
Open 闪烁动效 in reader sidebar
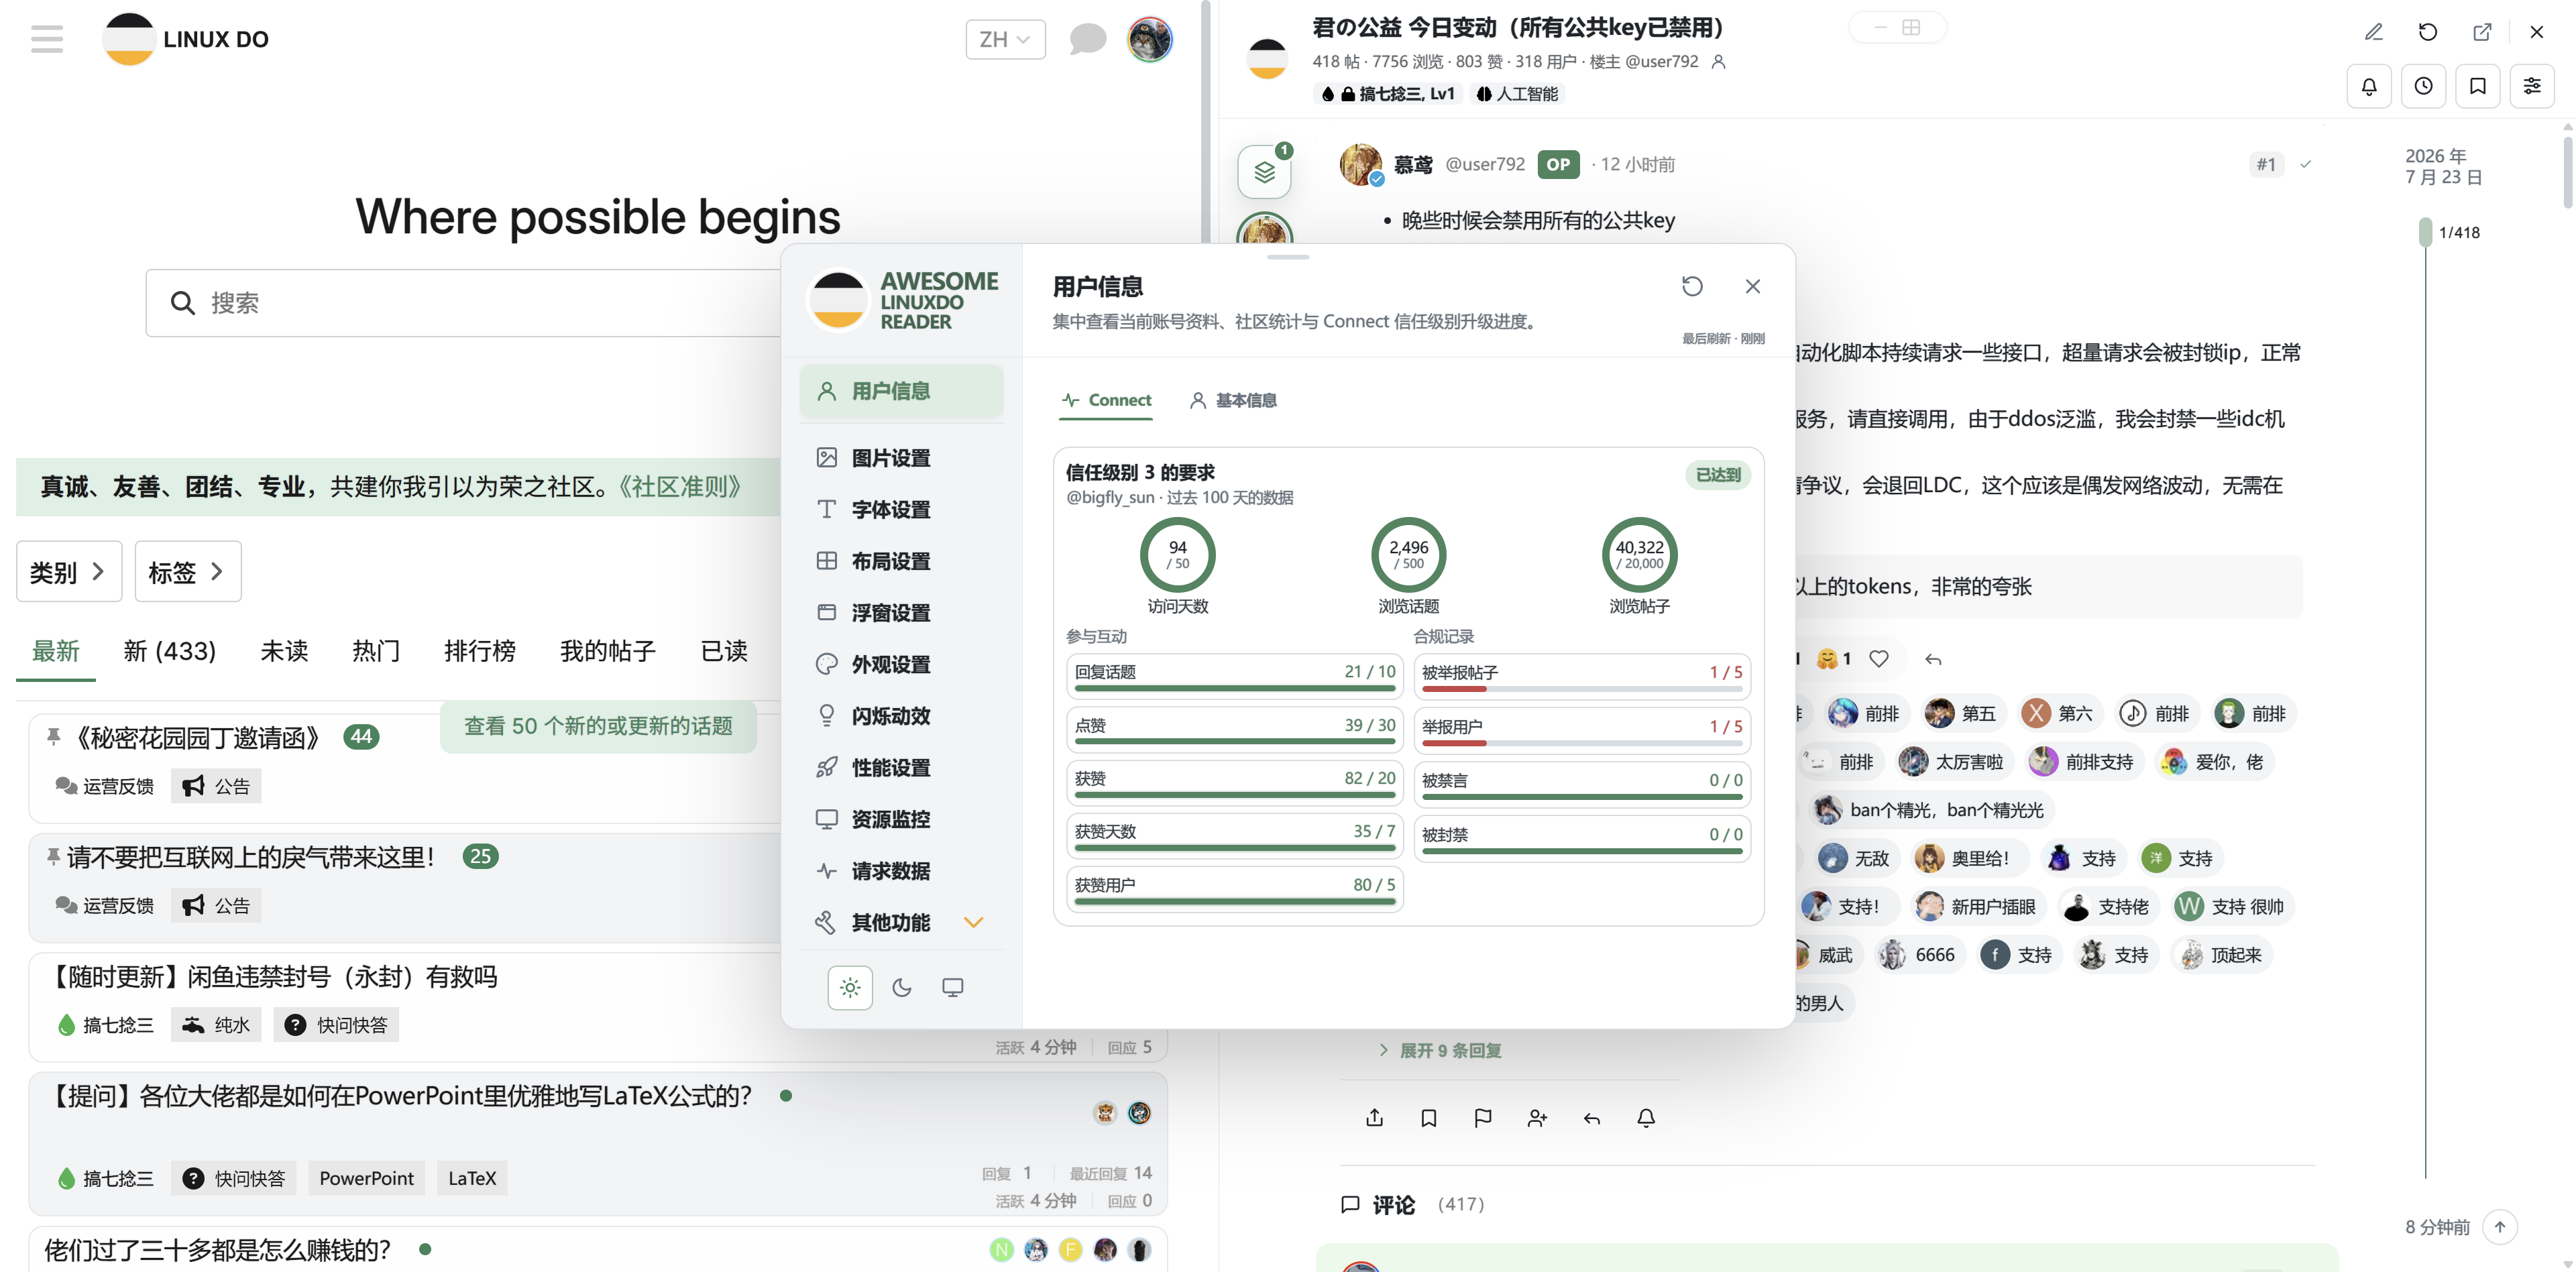click(x=901, y=716)
